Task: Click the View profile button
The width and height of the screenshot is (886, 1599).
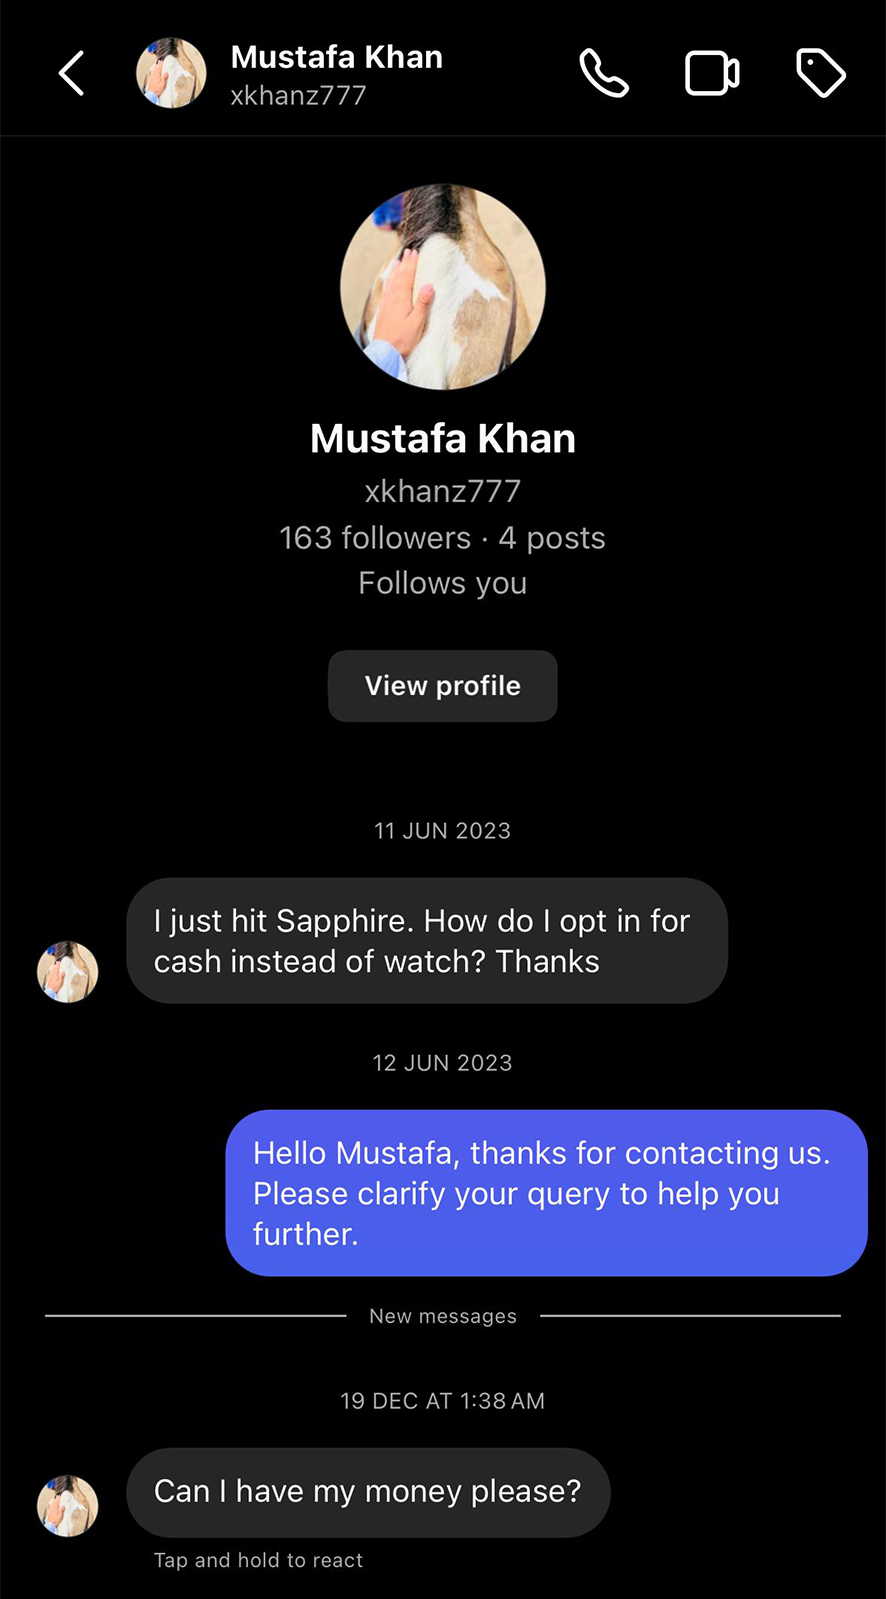Action: pyautogui.click(x=443, y=686)
